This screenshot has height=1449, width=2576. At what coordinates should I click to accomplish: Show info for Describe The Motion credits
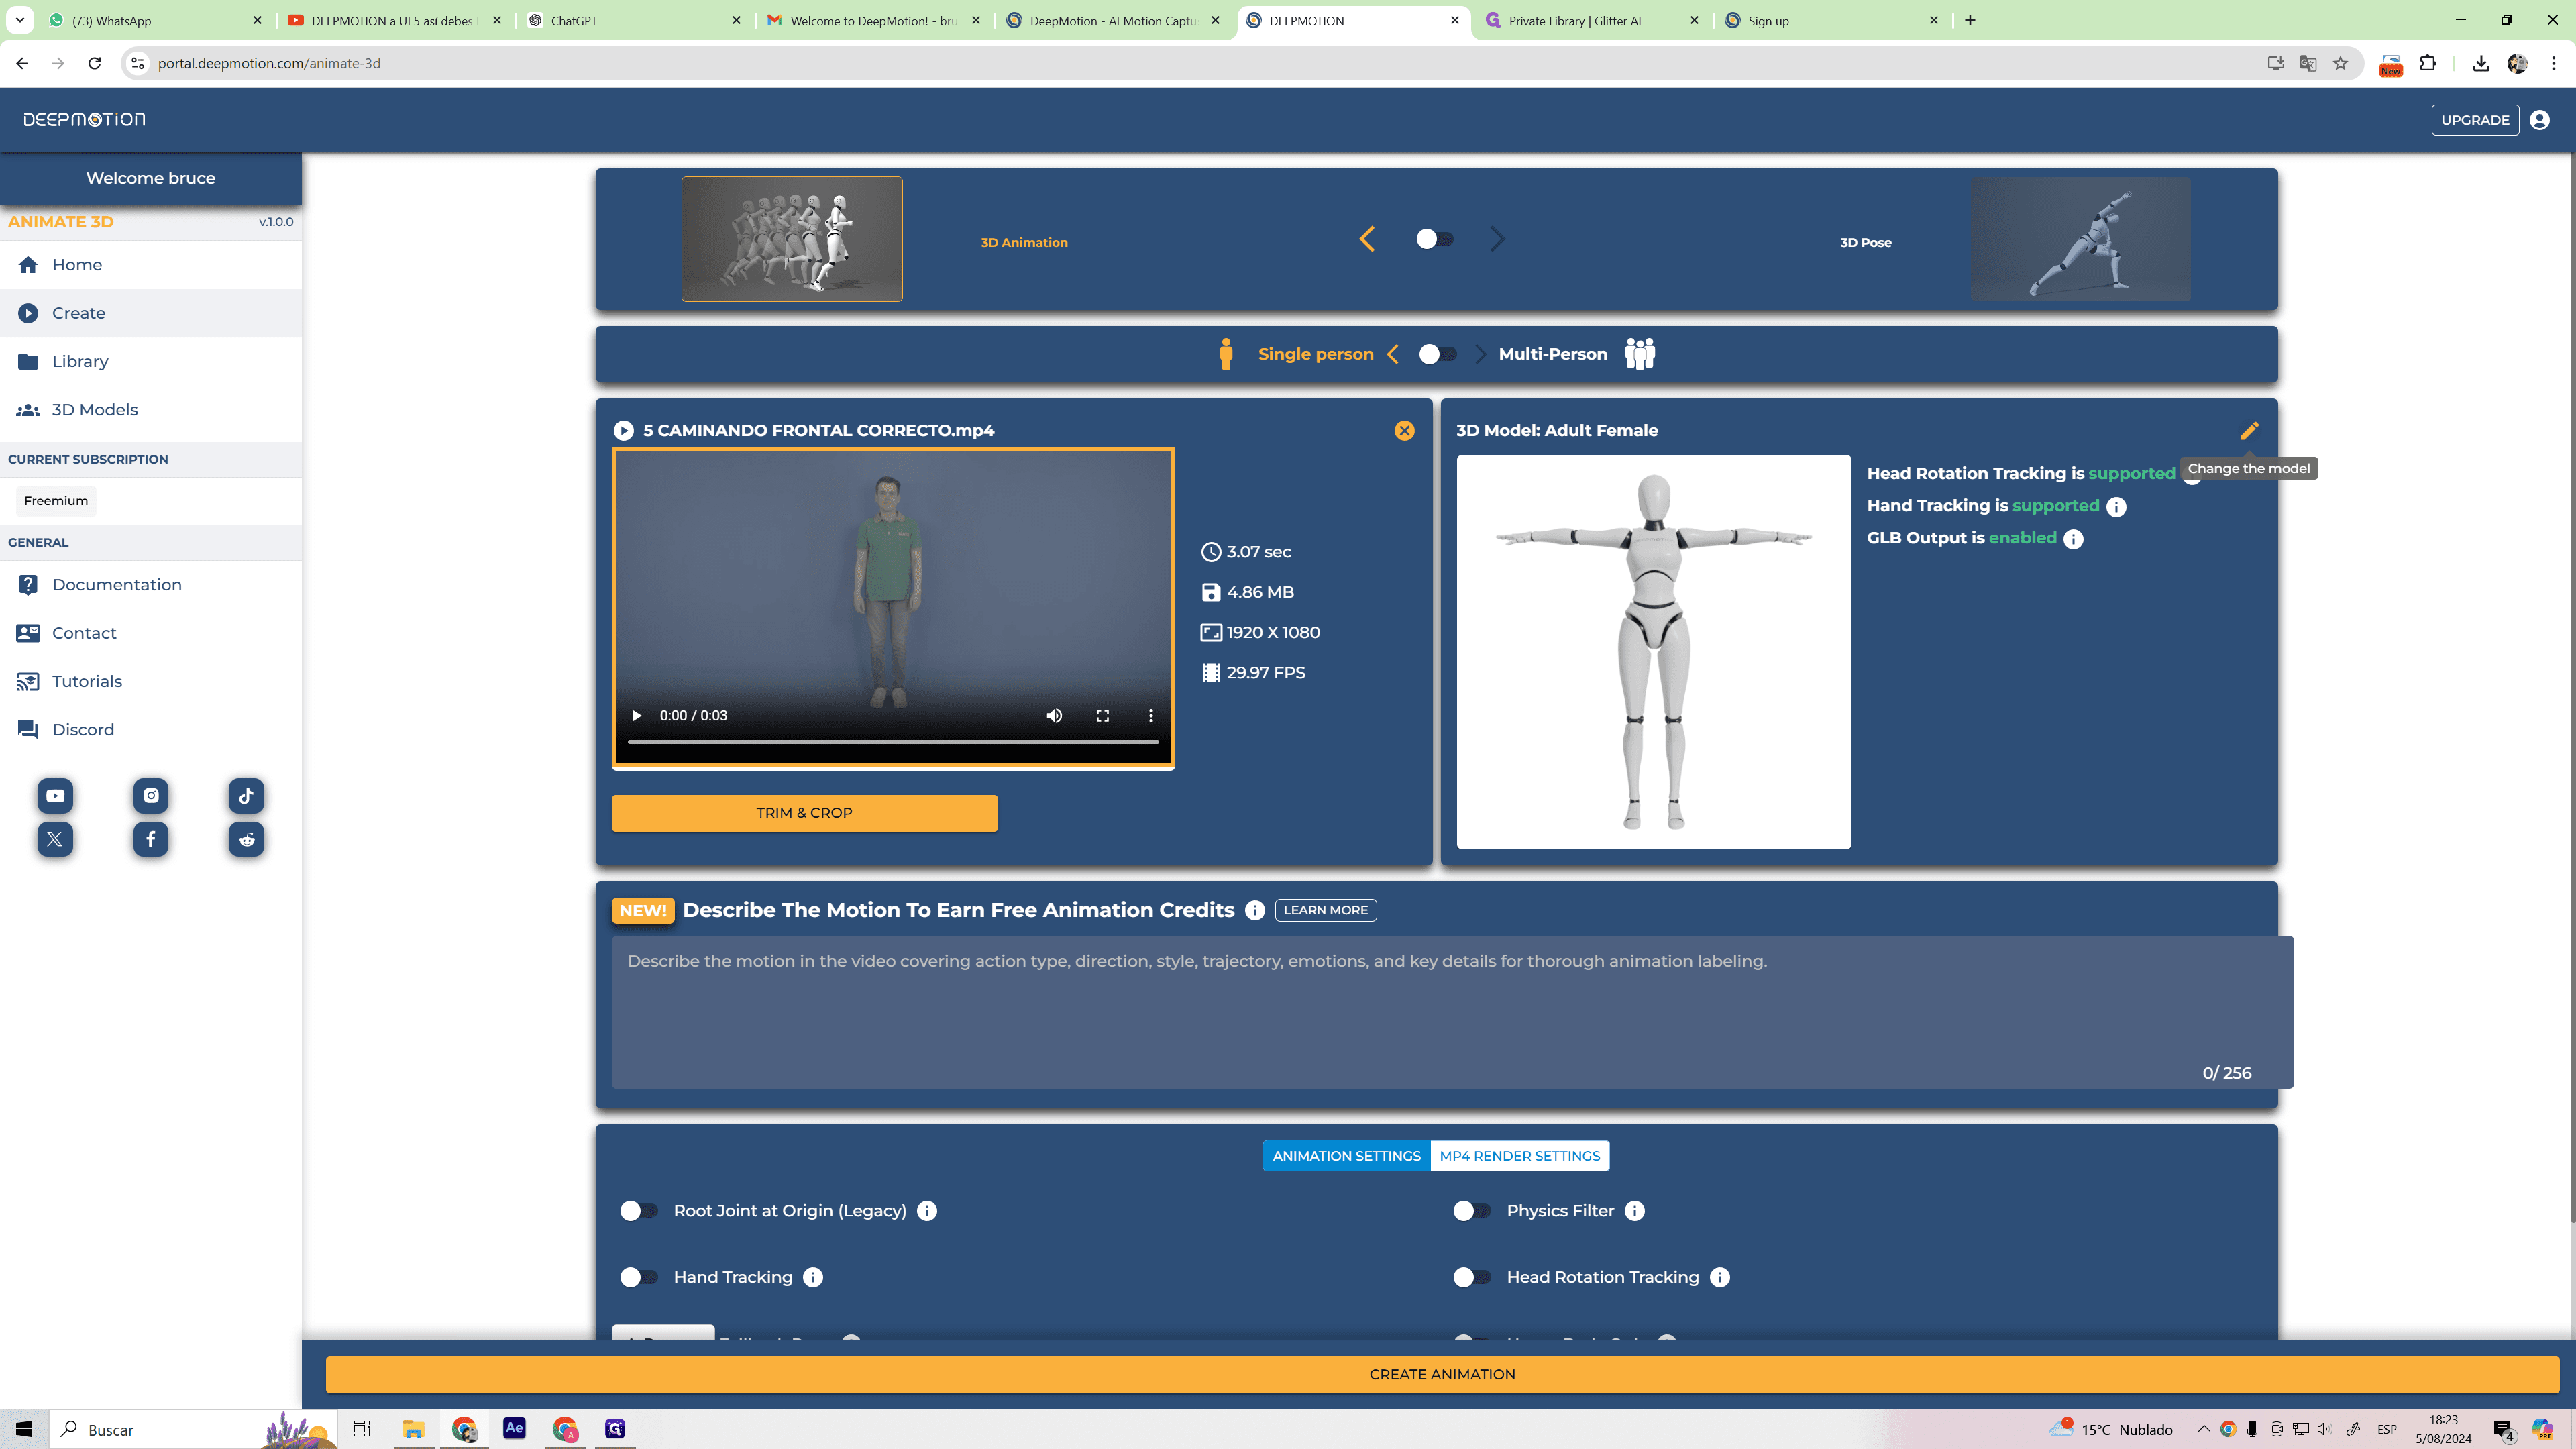point(1255,910)
